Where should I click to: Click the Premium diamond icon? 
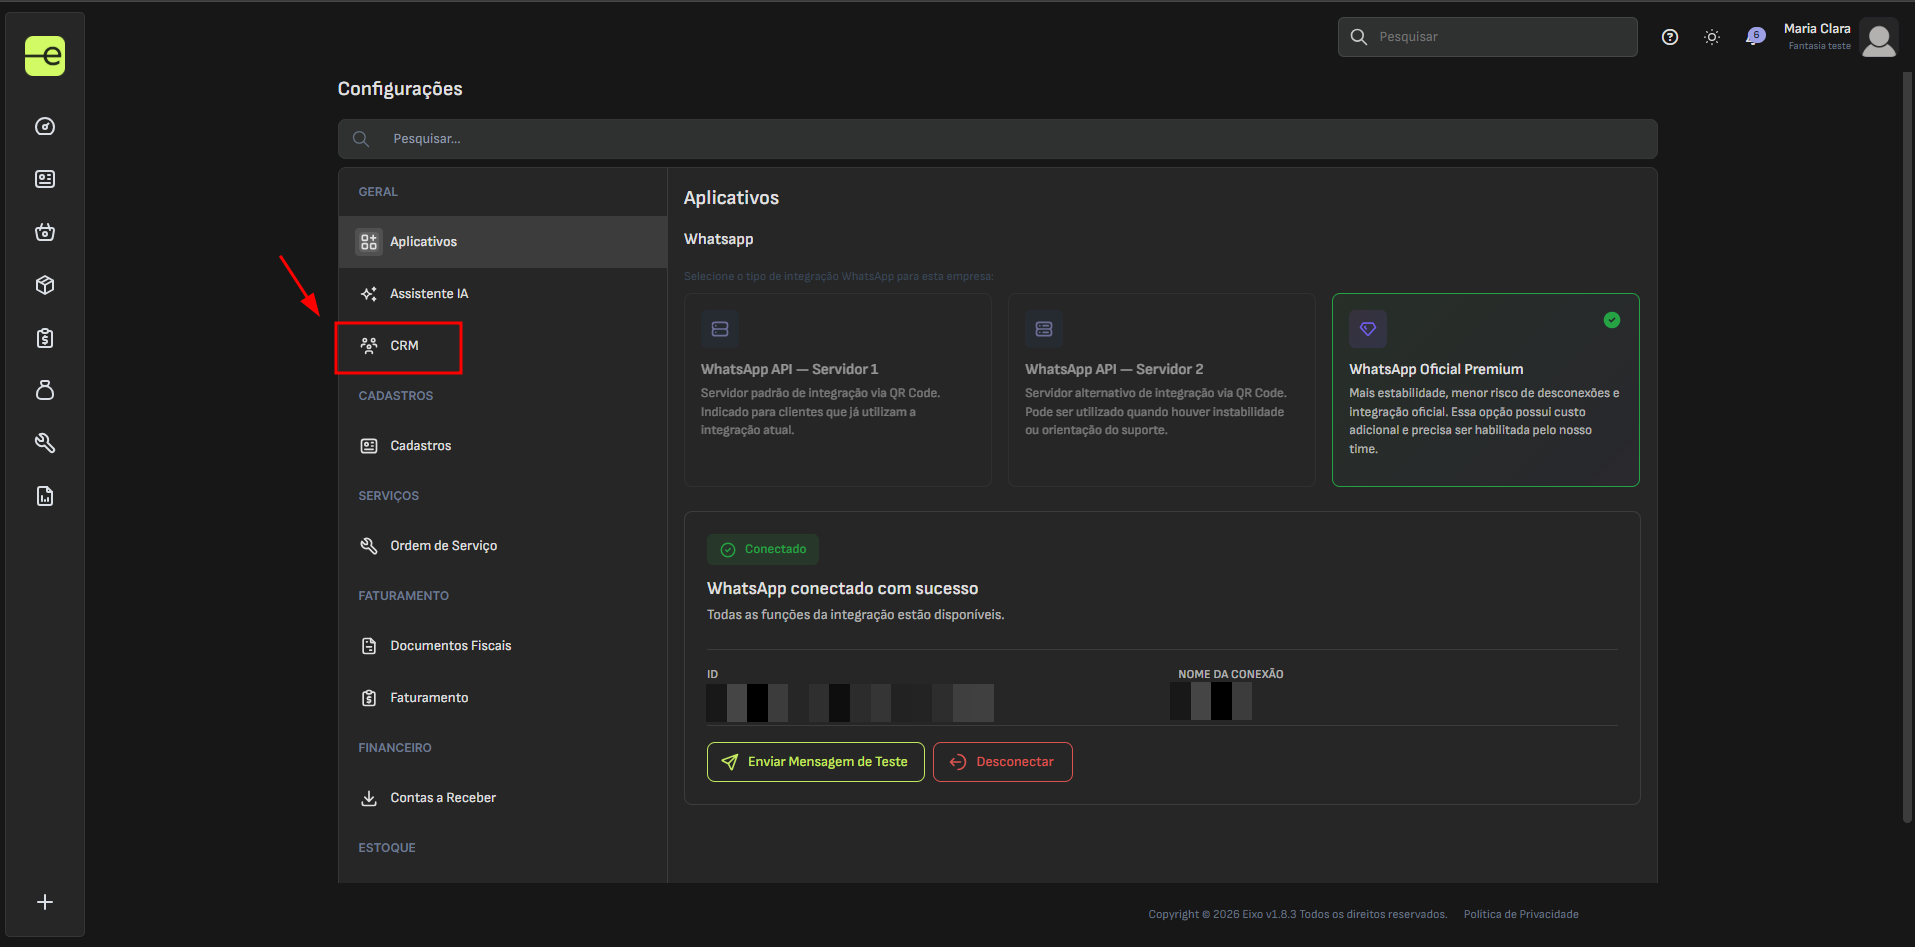(x=1368, y=329)
